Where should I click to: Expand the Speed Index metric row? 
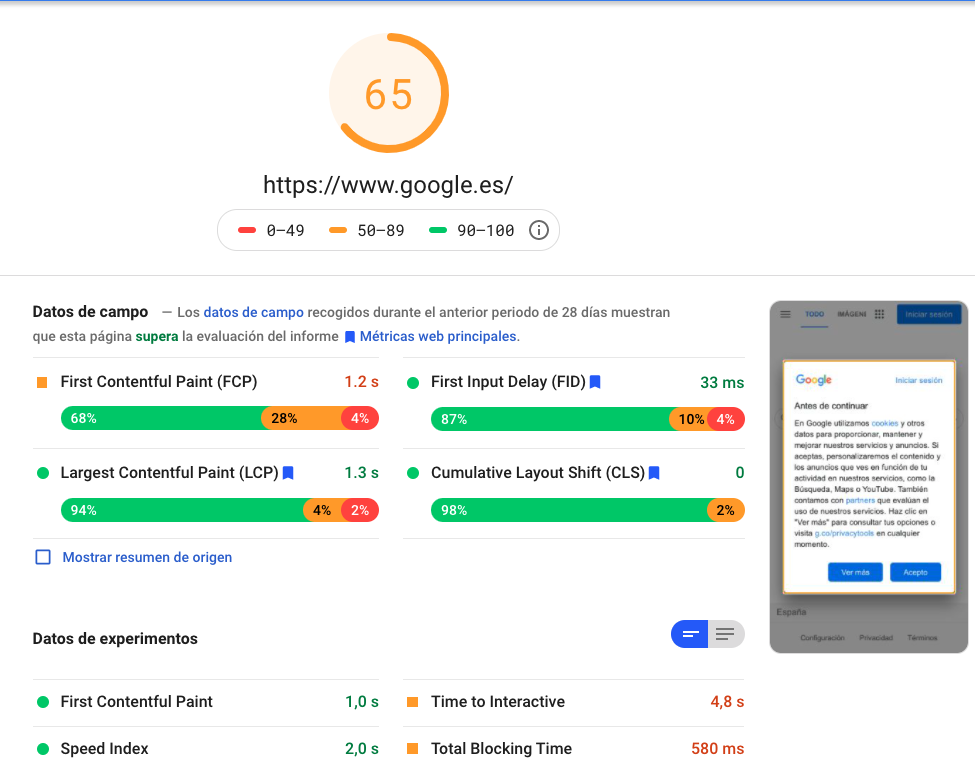[x=206, y=749]
